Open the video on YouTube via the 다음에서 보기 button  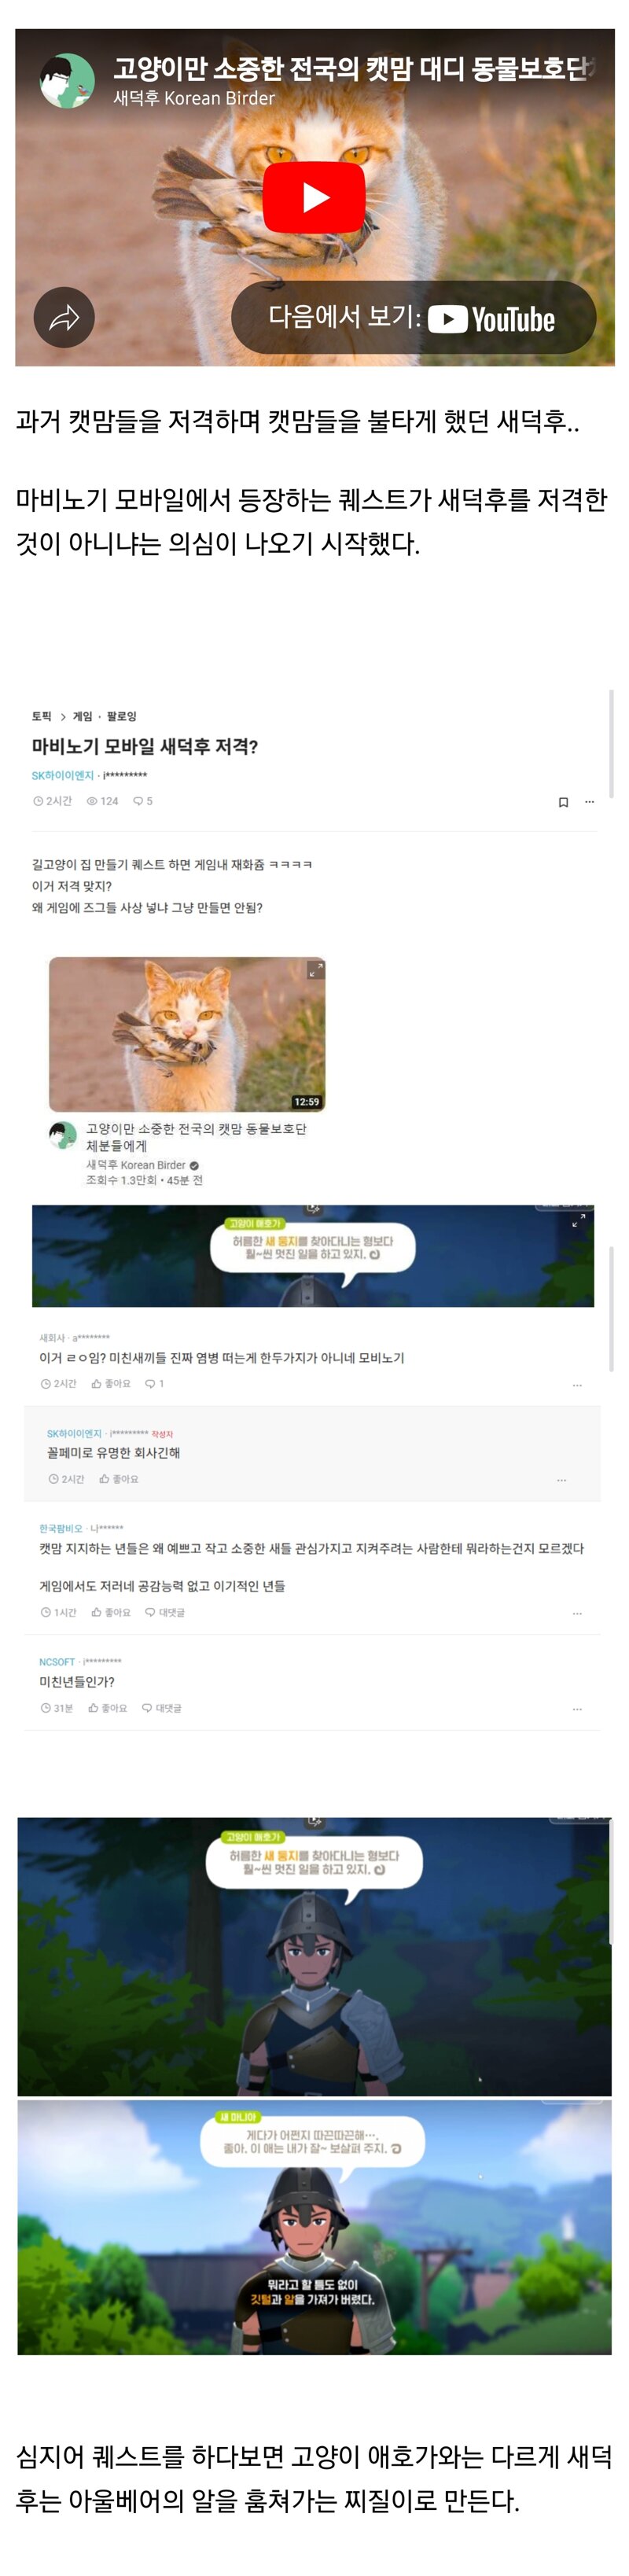click(x=413, y=318)
